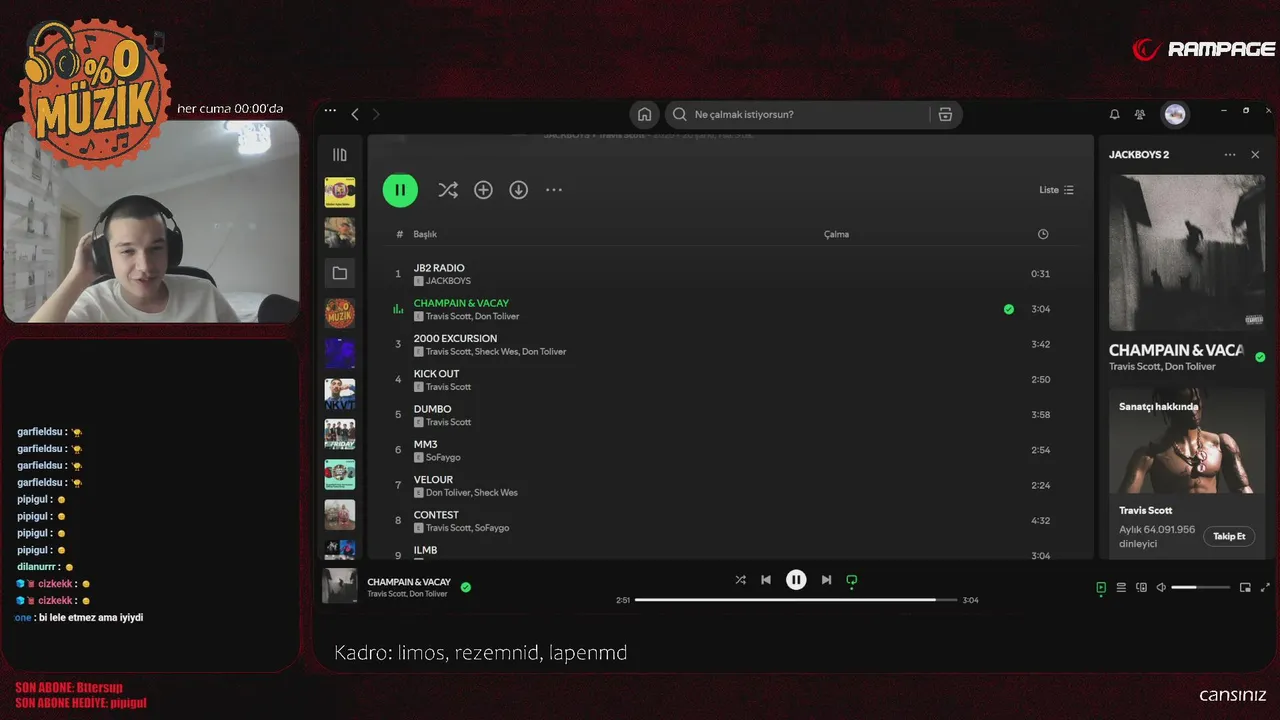Toggle smart shuffle next to the green button
The width and height of the screenshot is (1280, 720).
pyautogui.click(x=448, y=190)
